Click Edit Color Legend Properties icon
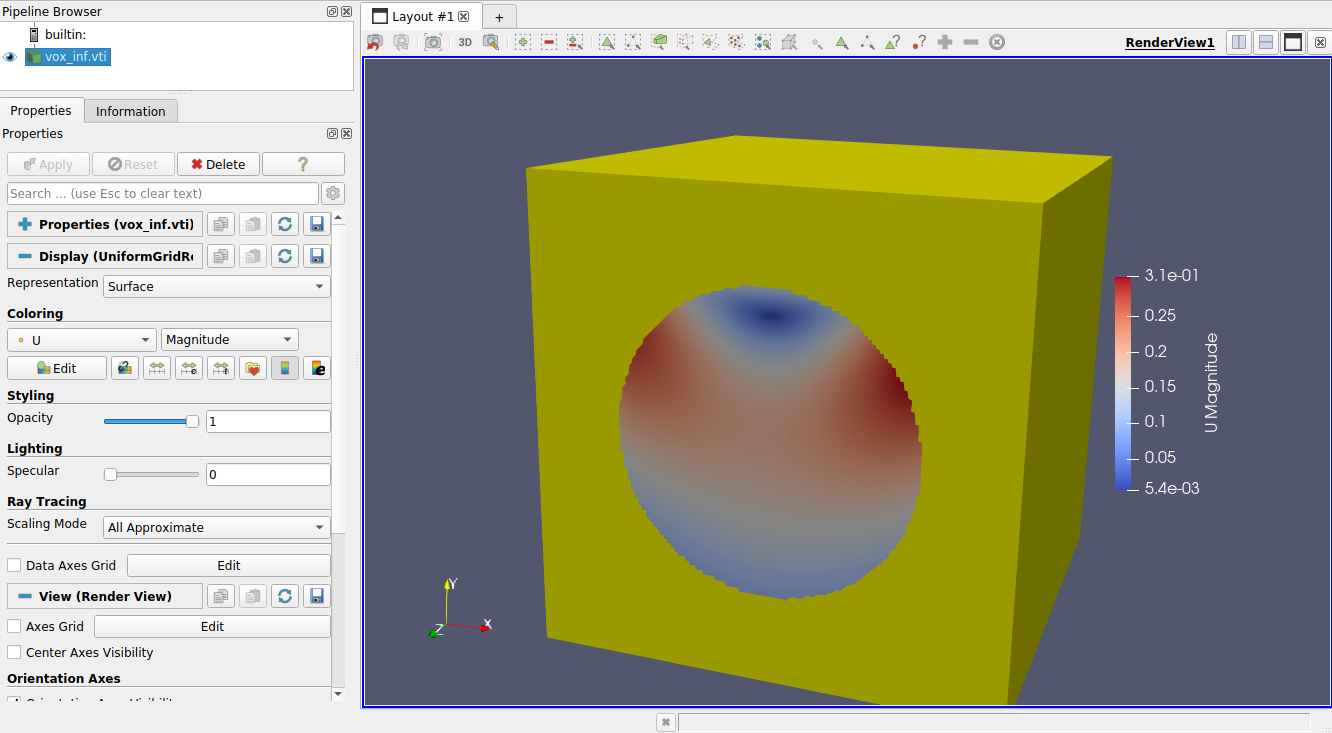This screenshot has width=1332, height=733. click(x=317, y=368)
